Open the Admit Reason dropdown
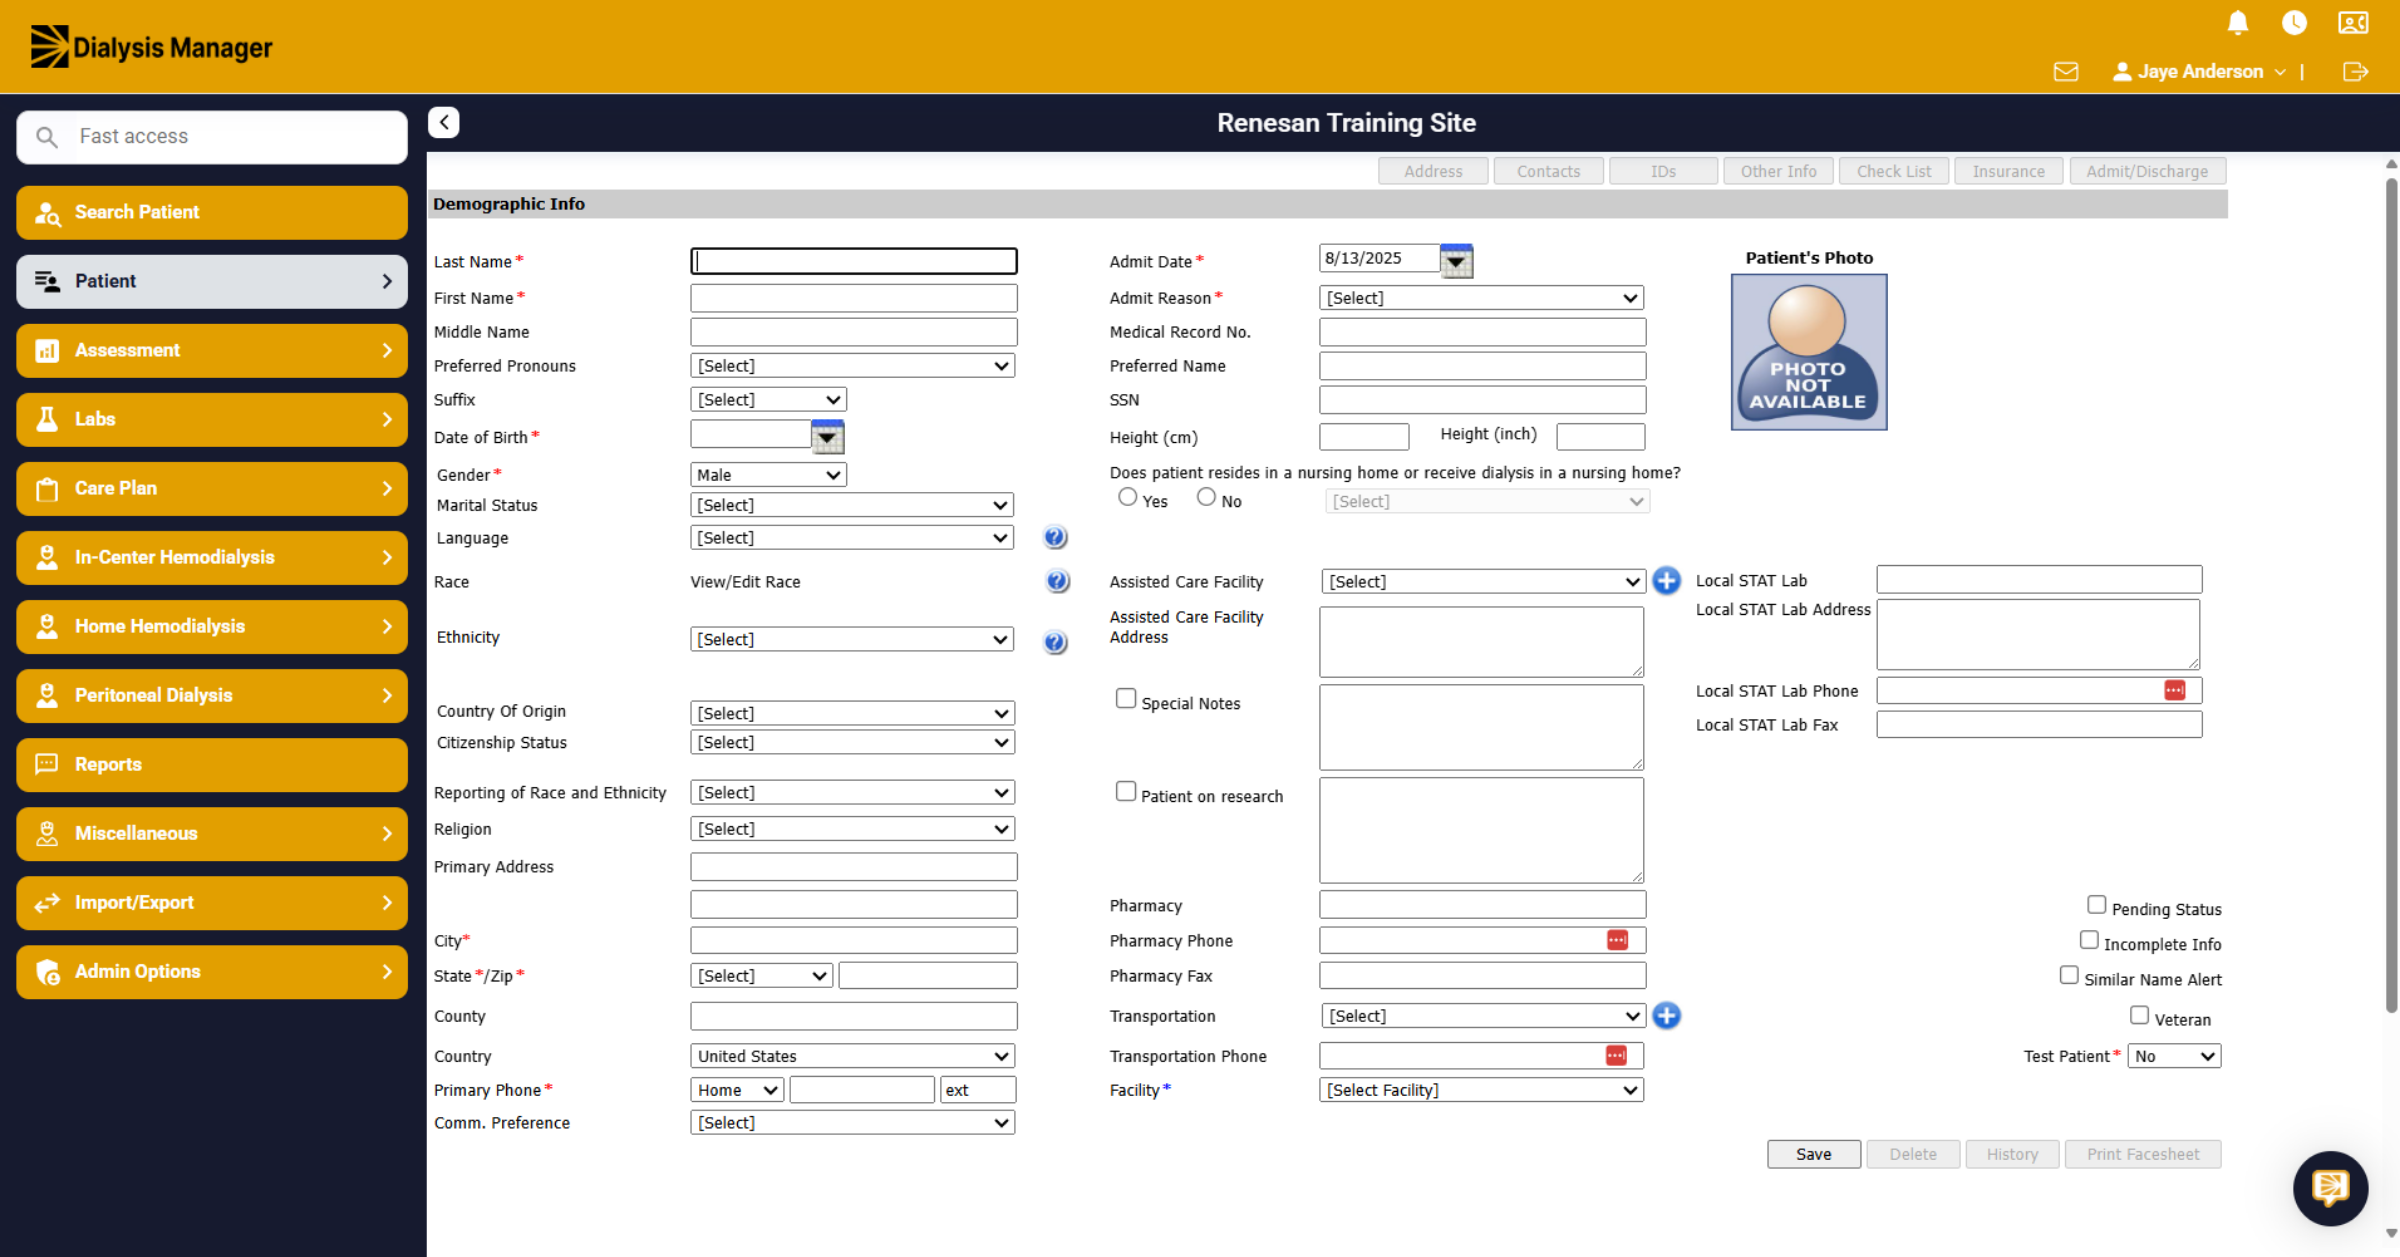Screen dimensions: 2400x1257 (1481, 298)
